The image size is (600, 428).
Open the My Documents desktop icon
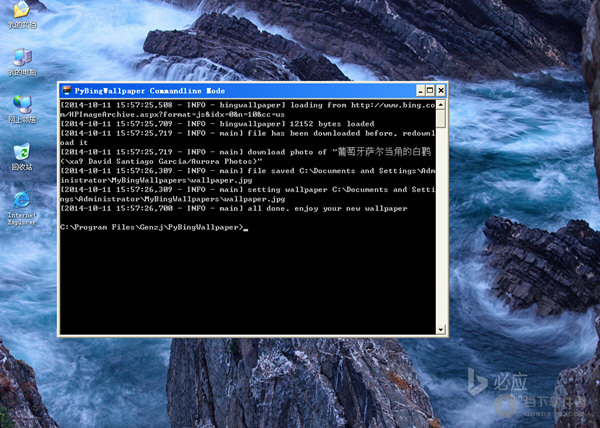point(22,14)
